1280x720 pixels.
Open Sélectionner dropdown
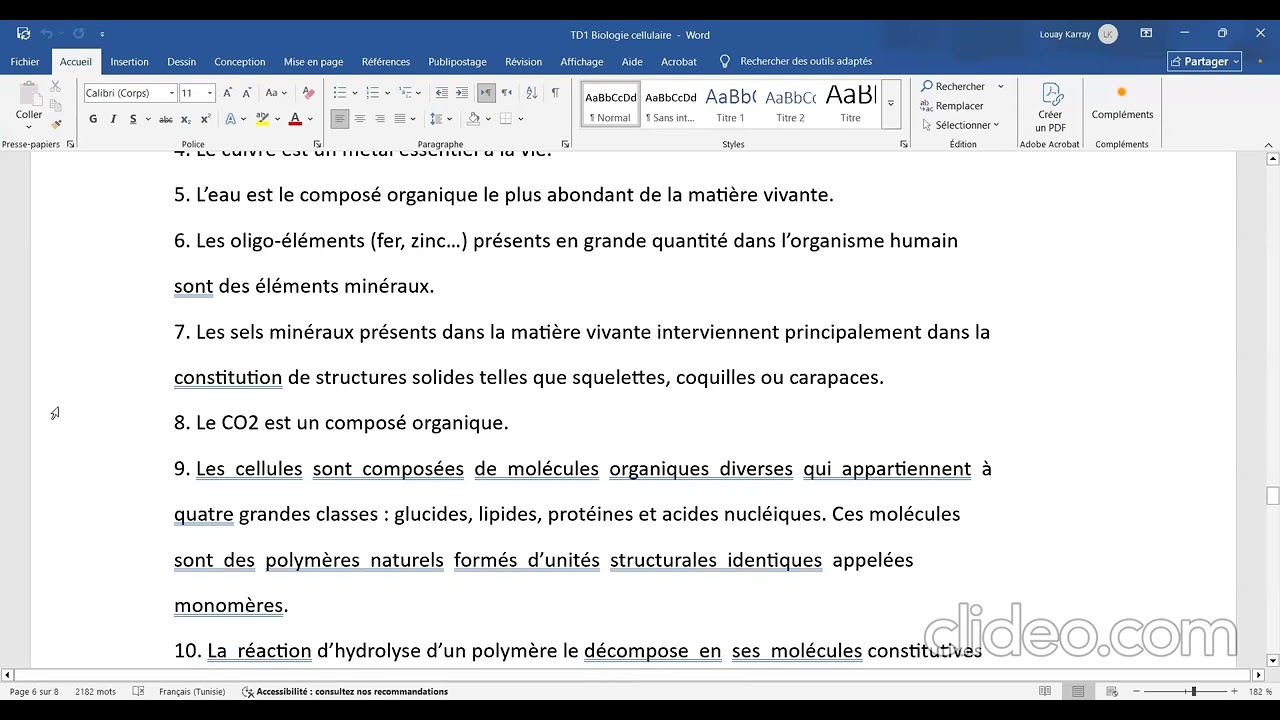click(961, 125)
